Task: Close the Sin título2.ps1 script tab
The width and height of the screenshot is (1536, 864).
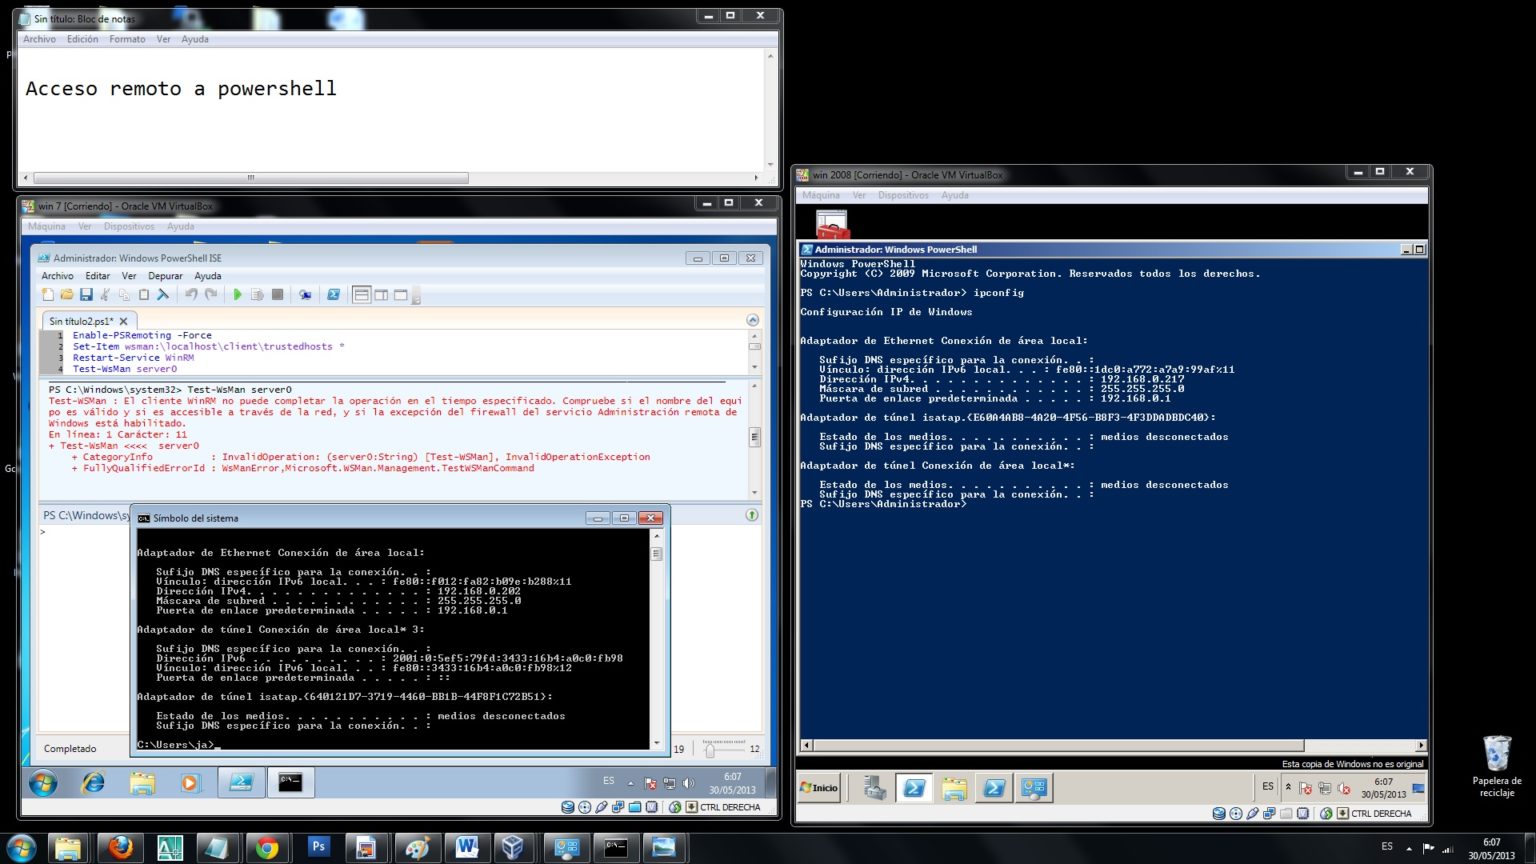Action: coord(123,320)
